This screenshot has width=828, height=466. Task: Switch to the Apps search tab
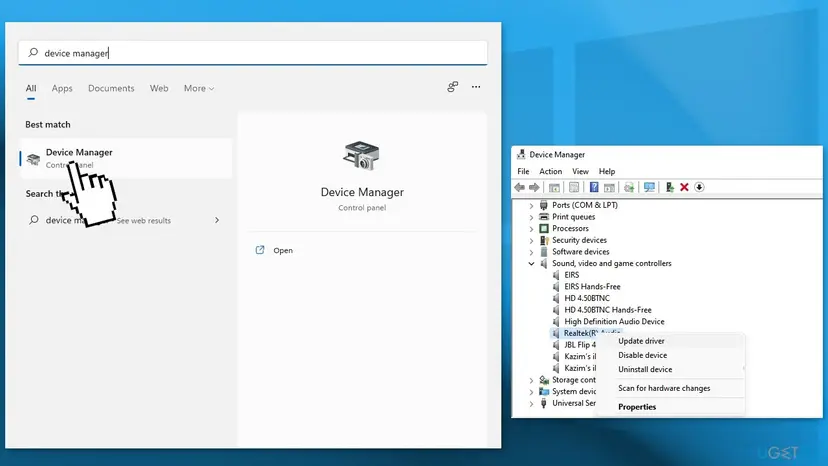tap(62, 88)
